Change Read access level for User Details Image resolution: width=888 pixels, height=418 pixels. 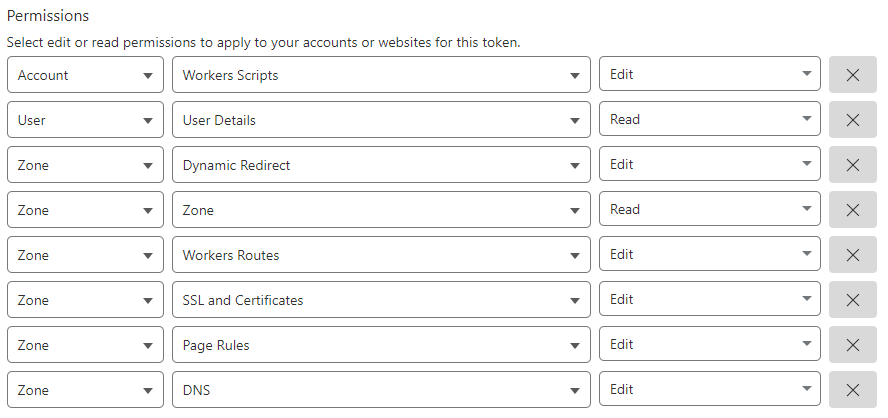point(709,120)
